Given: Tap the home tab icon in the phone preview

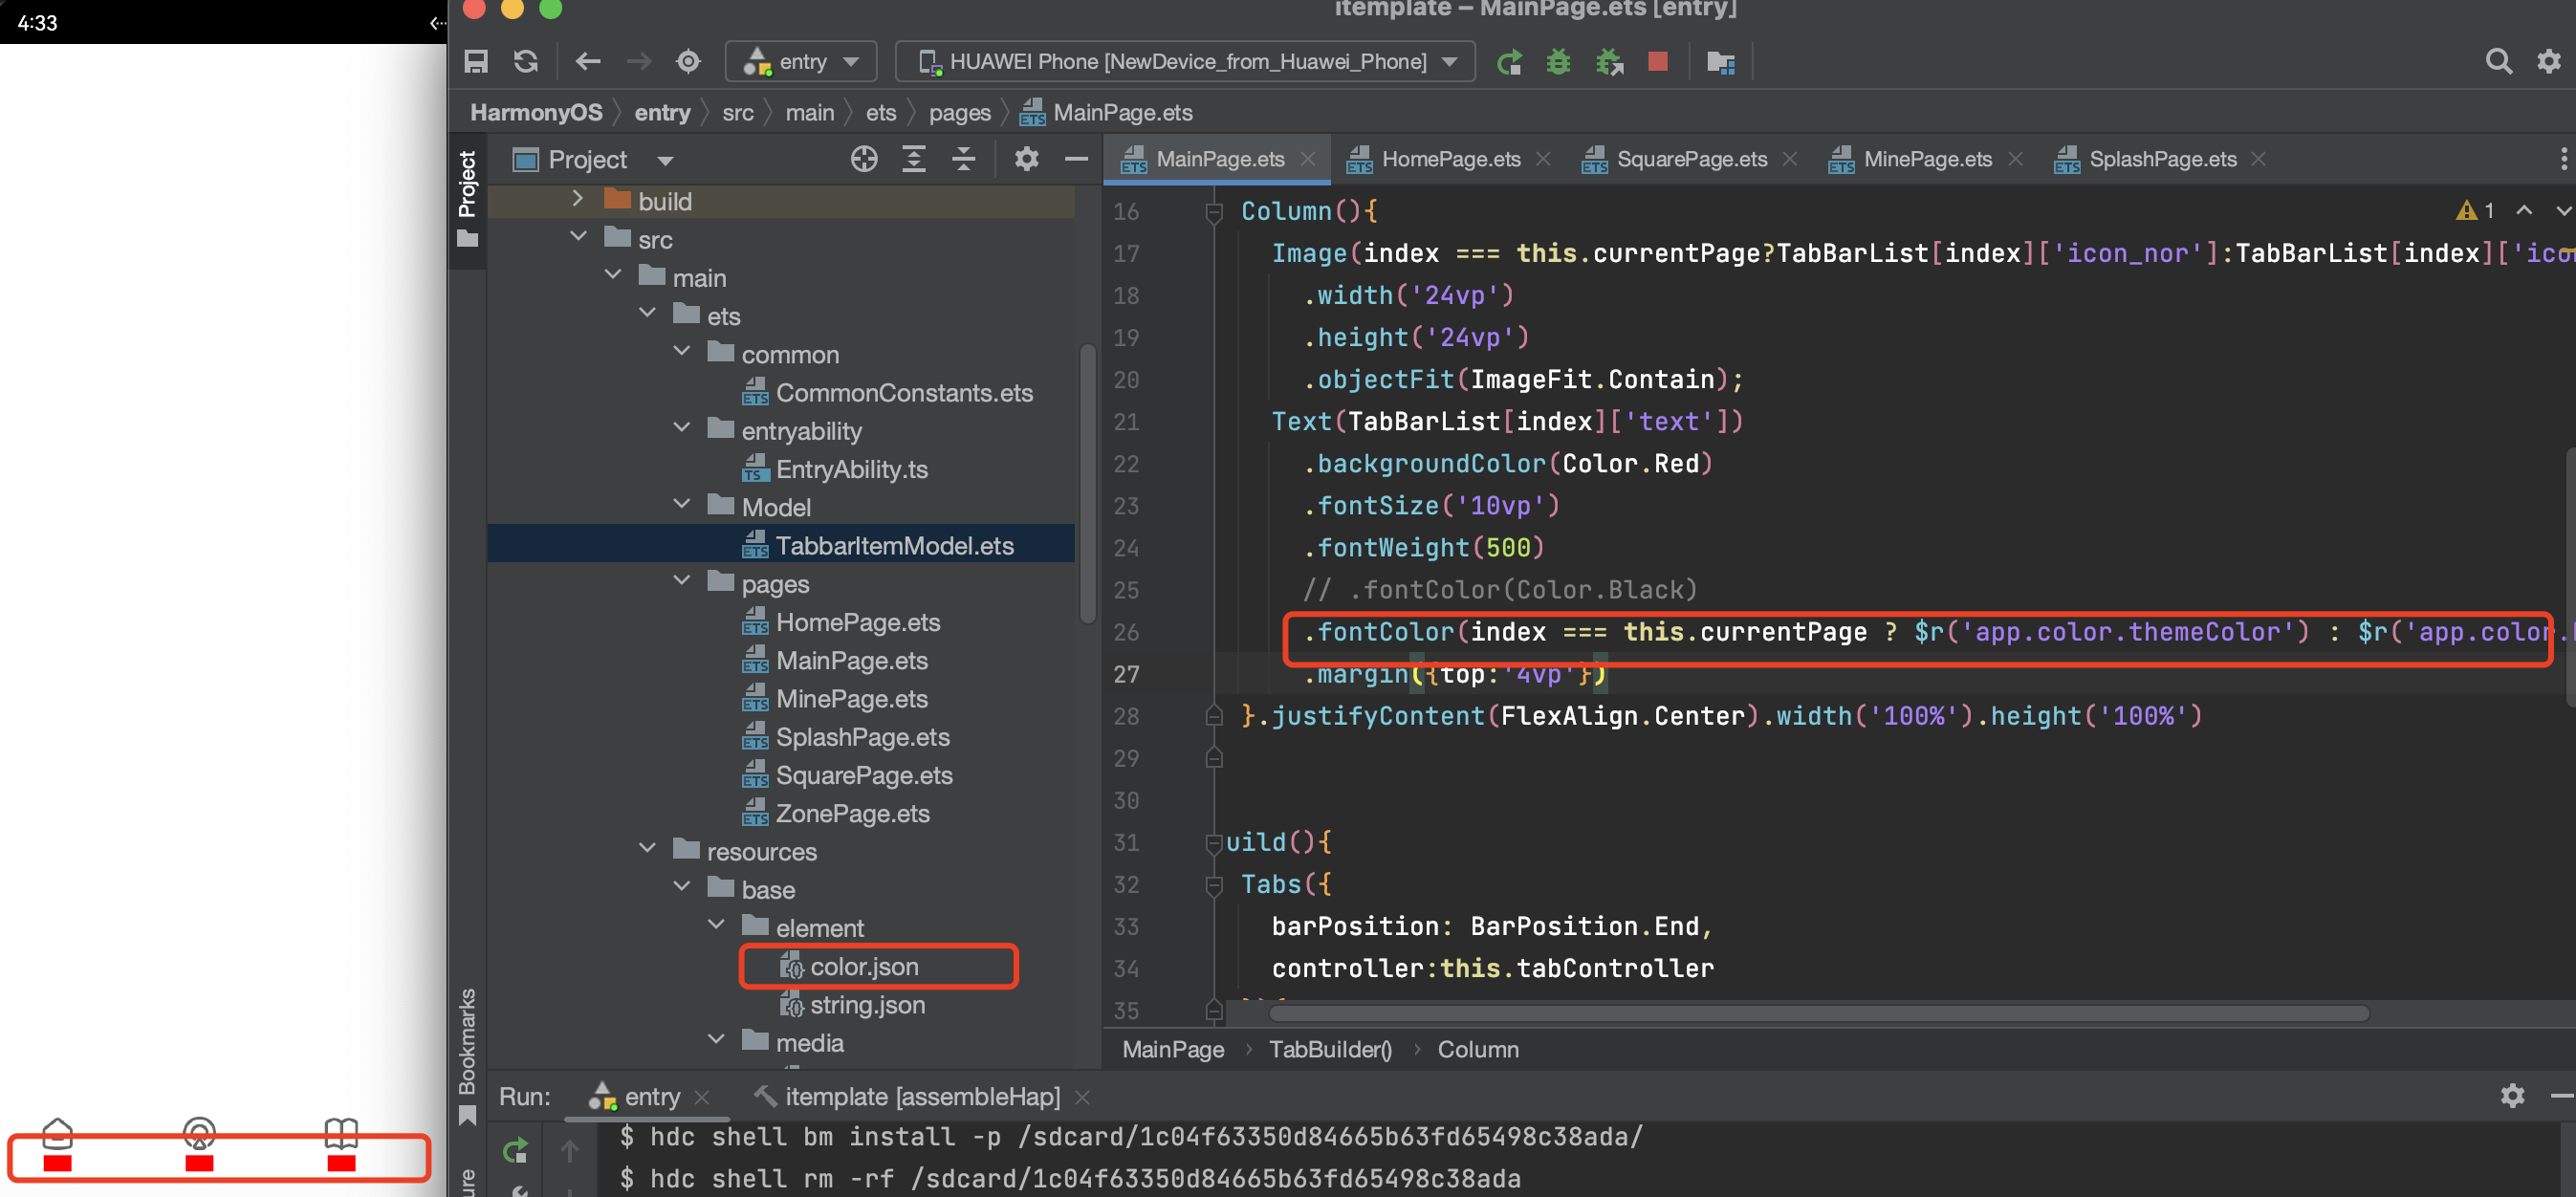Looking at the screenshot, I should coord(58,1133).
